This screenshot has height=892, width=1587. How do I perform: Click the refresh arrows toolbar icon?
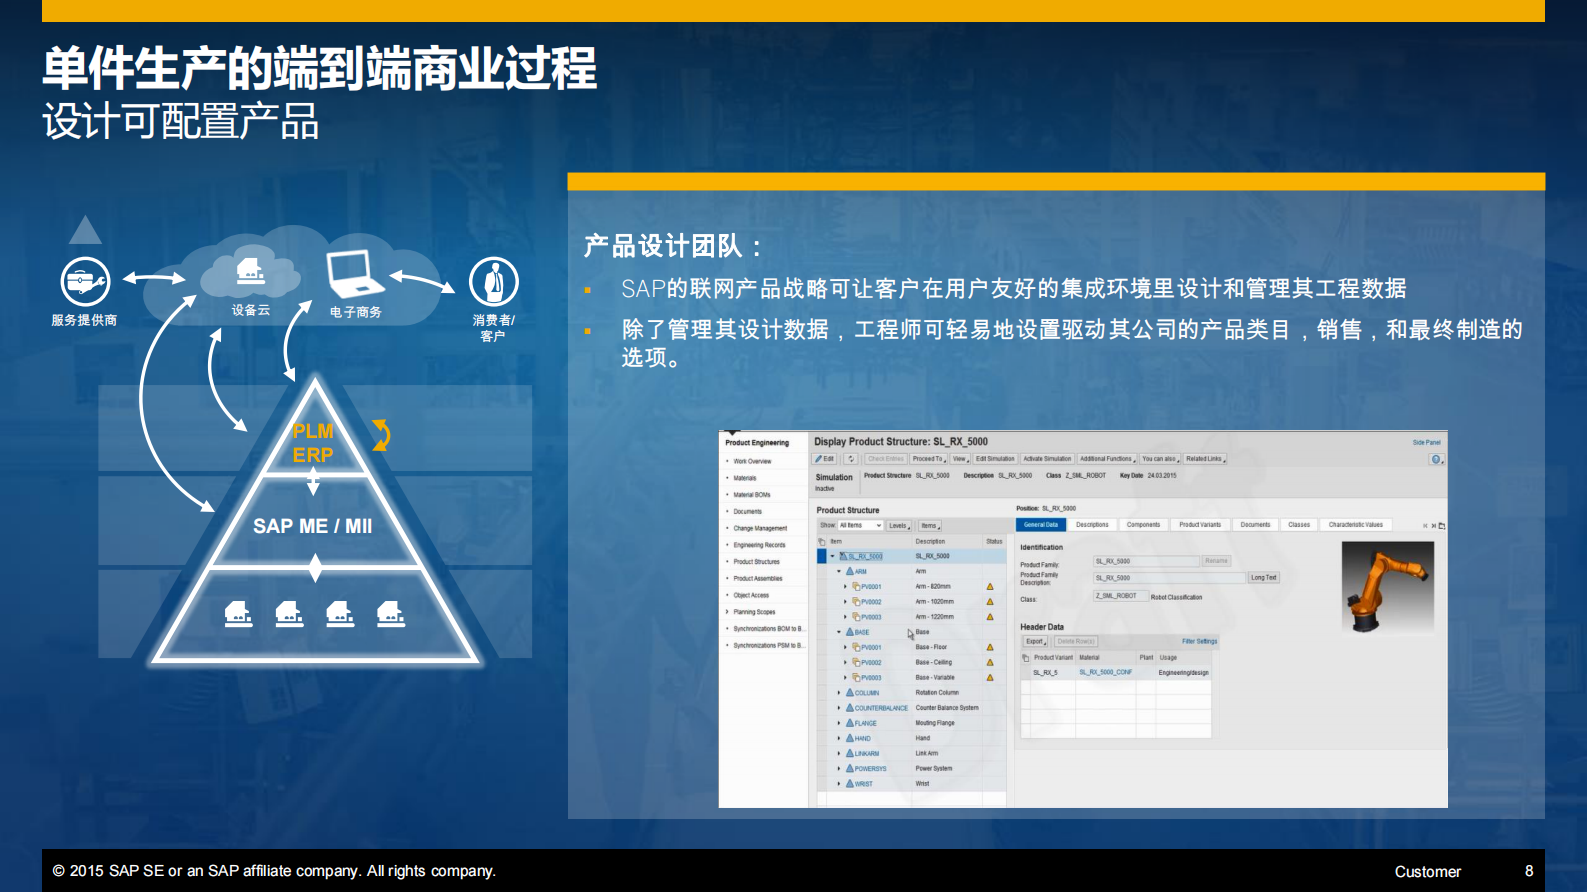click(x=851, y=459)
